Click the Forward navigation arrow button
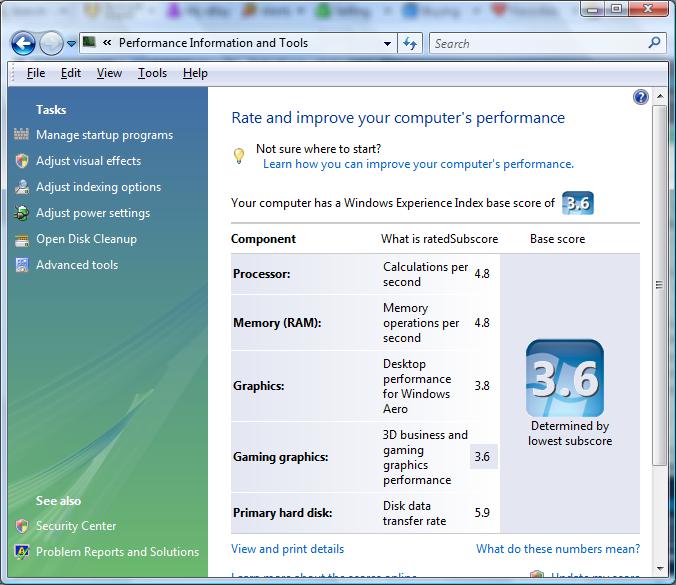Screen dimensions: 676x585 51,43
